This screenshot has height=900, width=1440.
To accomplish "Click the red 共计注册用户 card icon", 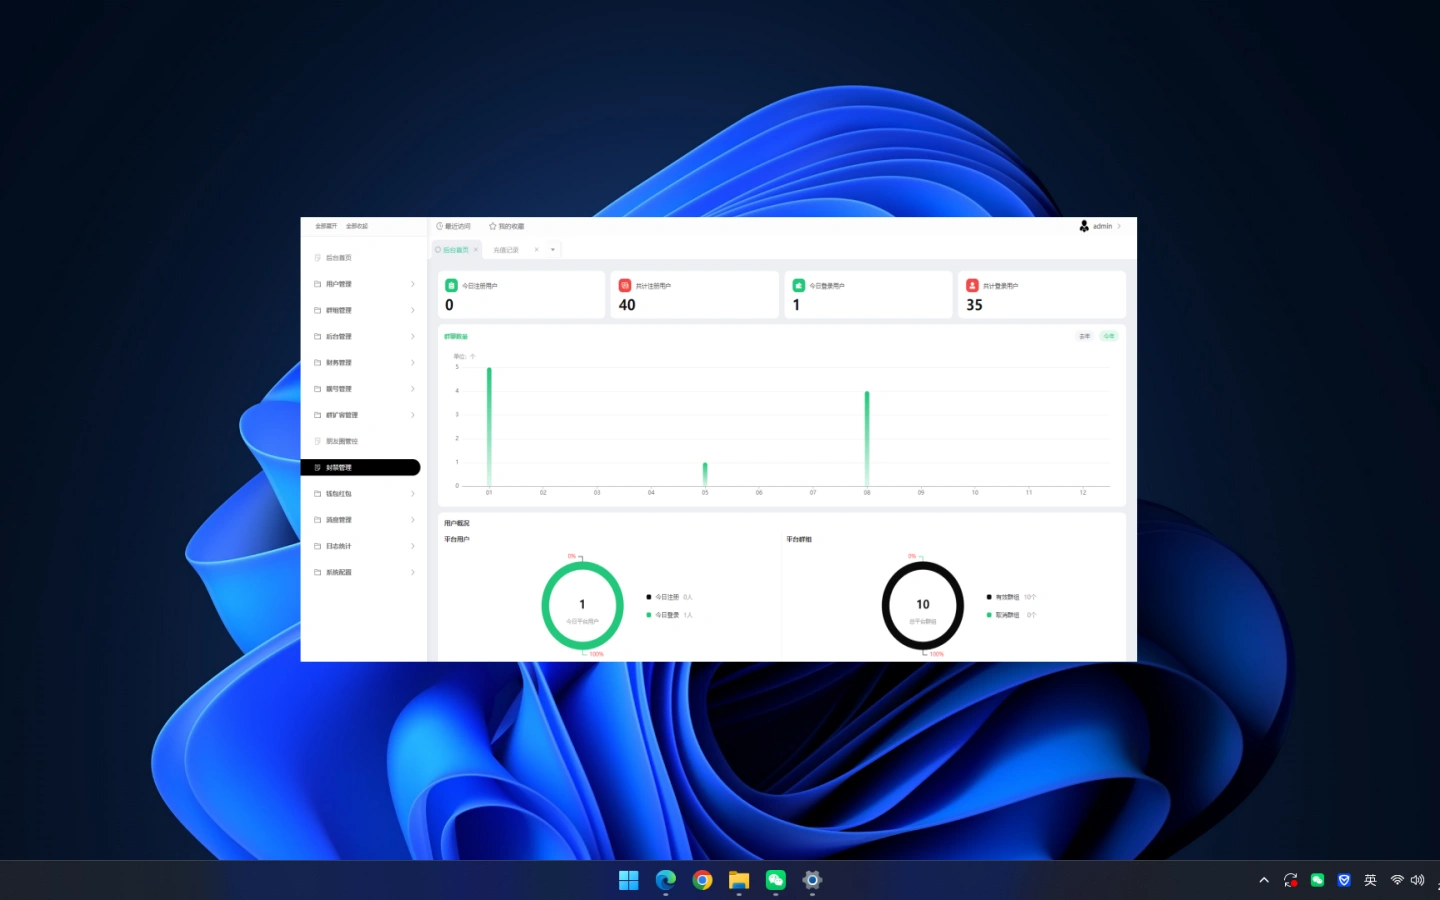I will click(625, 285).
